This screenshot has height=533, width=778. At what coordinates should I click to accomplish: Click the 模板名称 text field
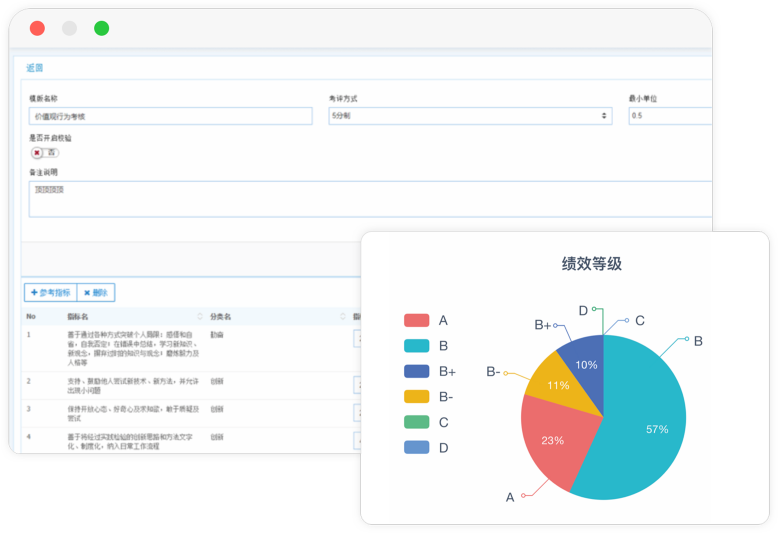(170, 116)
